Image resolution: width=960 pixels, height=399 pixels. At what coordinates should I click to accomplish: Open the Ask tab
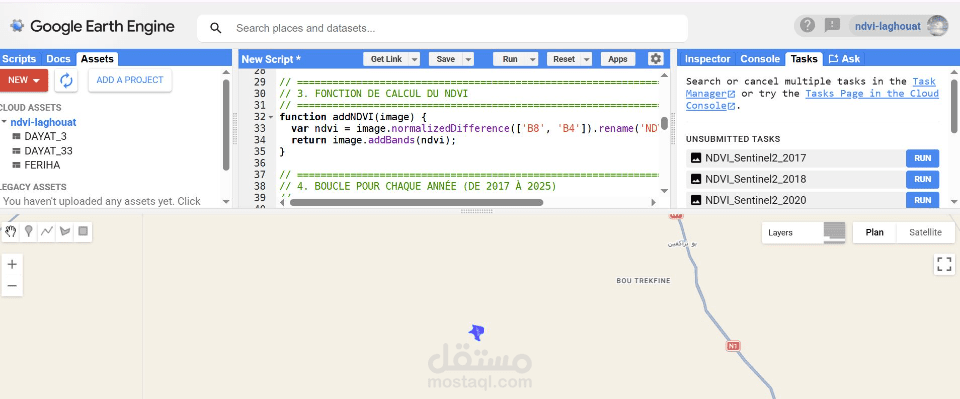(x=844, y=59)
